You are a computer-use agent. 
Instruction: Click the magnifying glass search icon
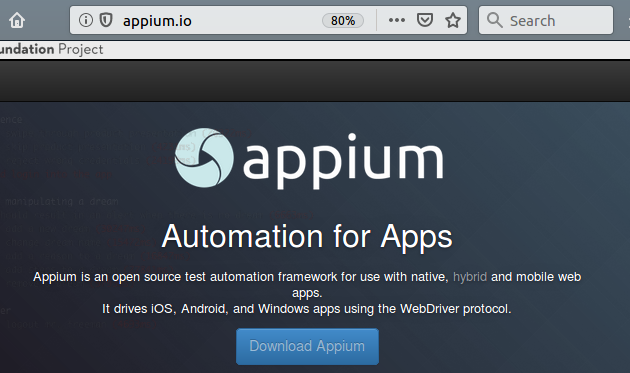pos(495,20)
